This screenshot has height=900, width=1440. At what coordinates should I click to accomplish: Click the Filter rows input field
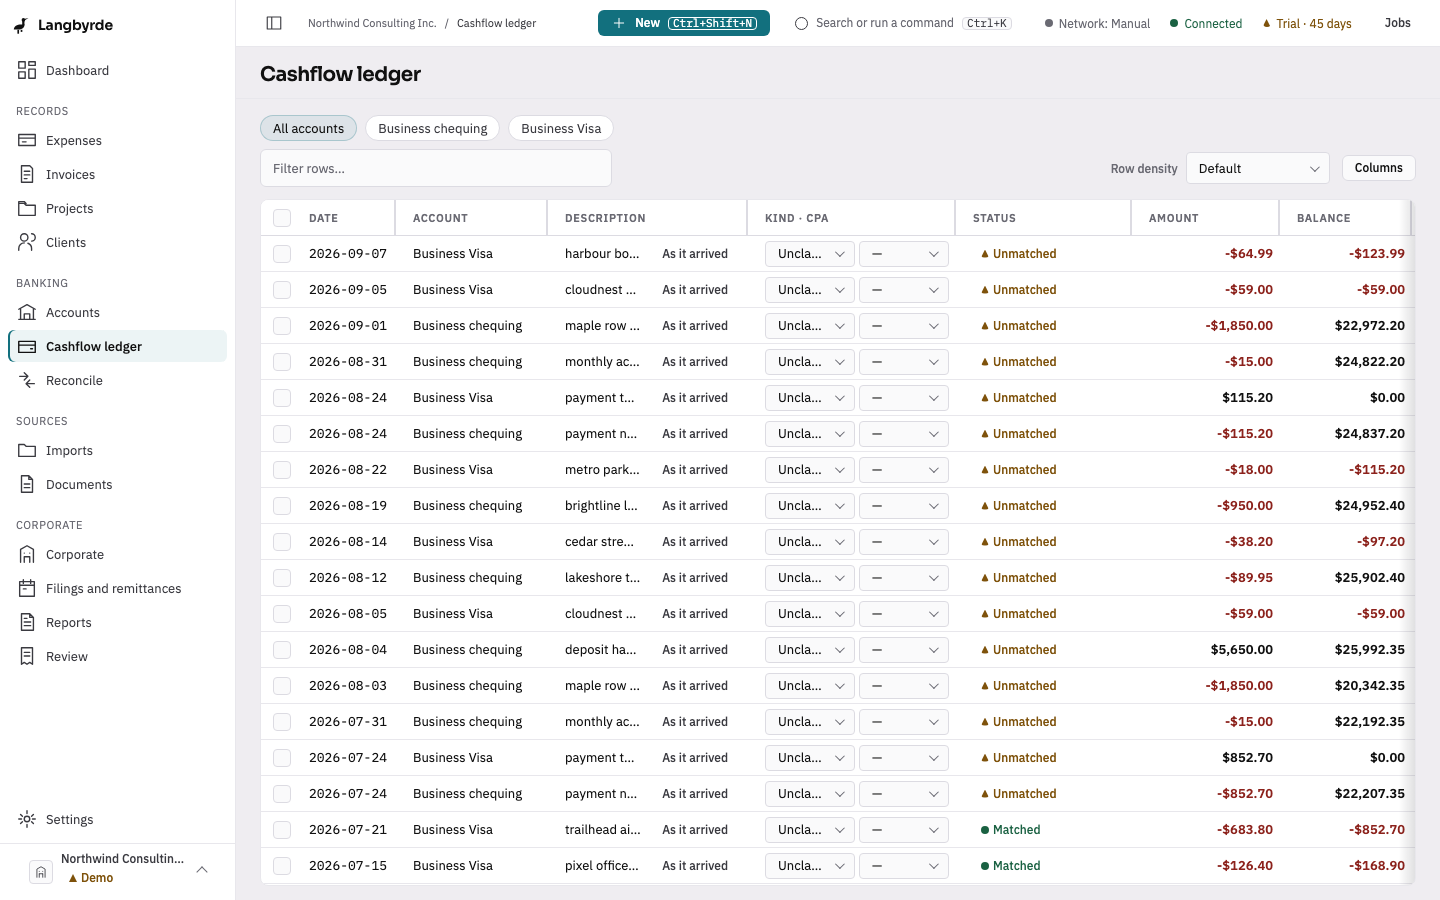tap(436, 168)
